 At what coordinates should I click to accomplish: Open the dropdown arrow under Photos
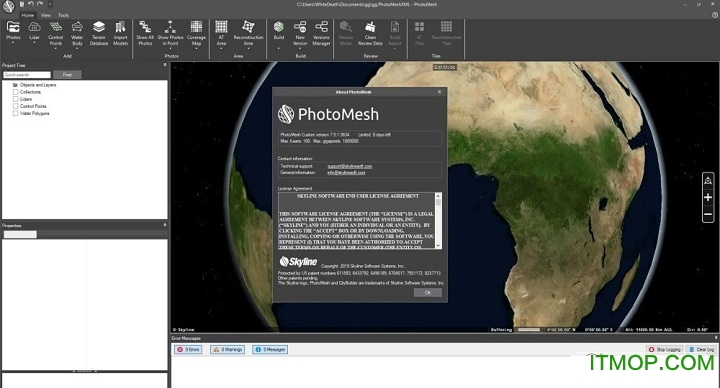[x=13, y=43]
